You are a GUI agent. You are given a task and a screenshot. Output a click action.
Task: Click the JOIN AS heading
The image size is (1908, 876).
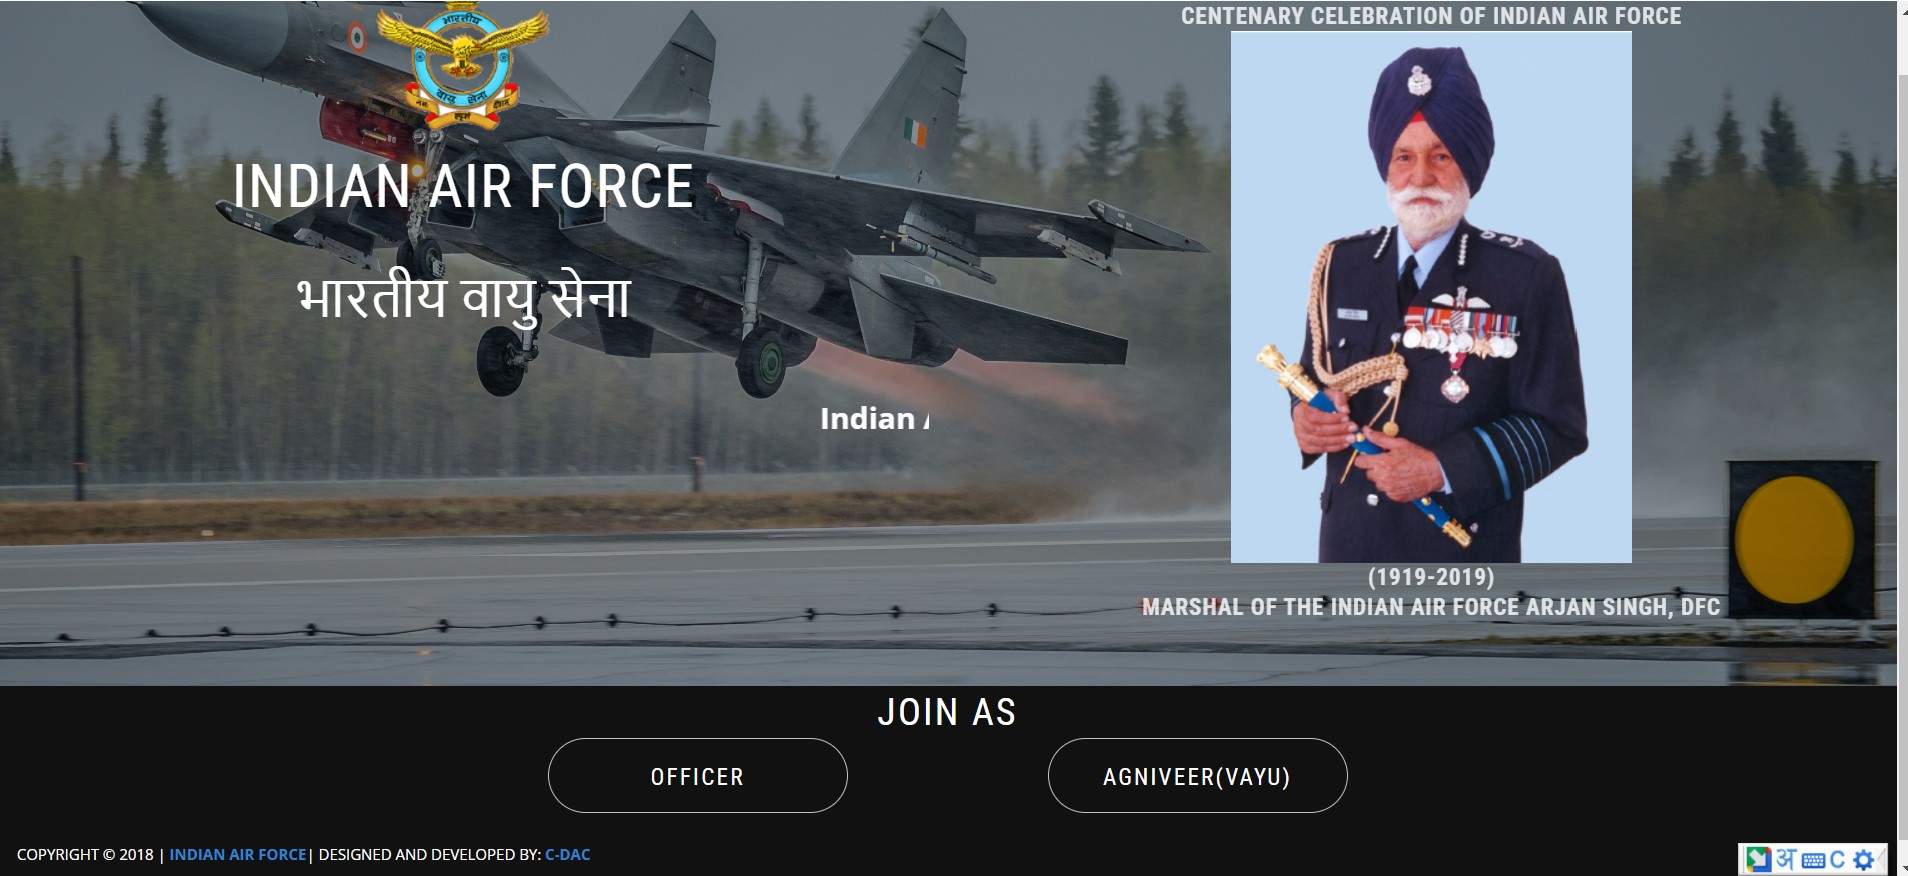pyautogui.click(x=947, y=712)
